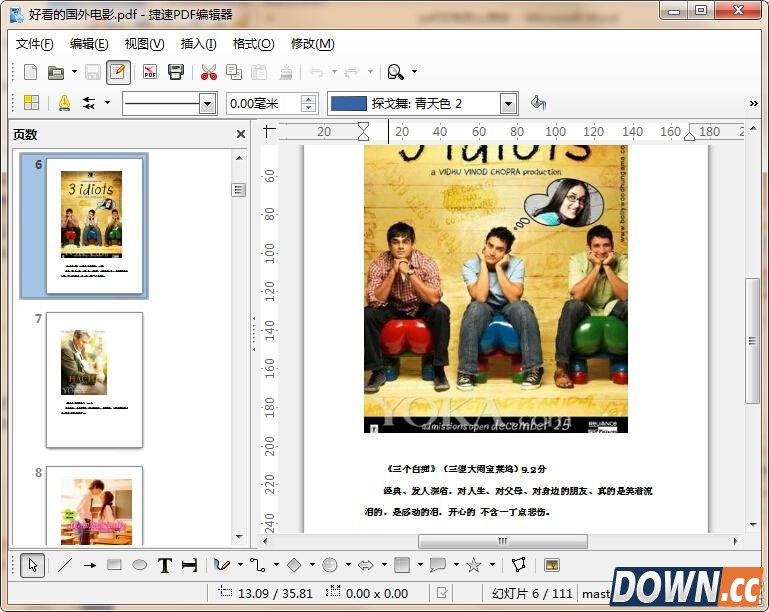
Task: Create a new document icon
Action: tap(30, 73)
